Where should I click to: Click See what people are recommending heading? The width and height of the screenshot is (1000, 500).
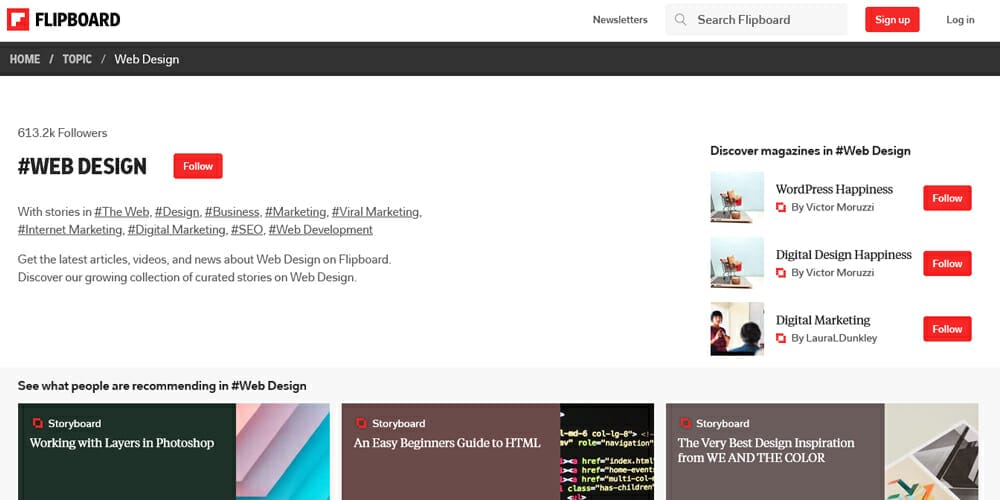(162, 386)
